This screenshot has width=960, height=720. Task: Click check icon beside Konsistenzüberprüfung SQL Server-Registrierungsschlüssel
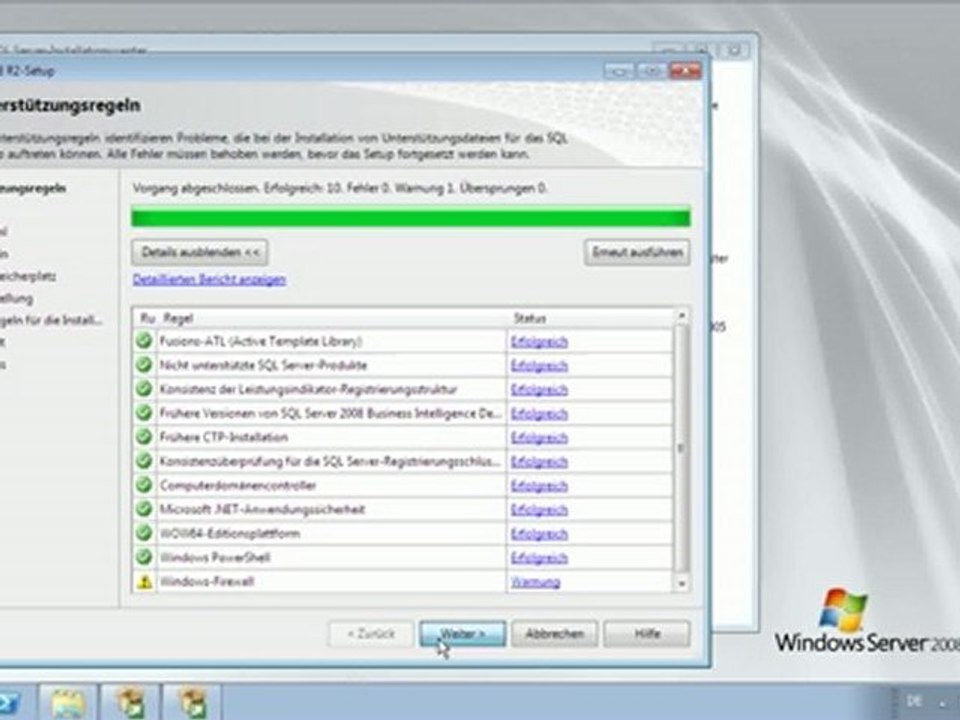click(x=144, y=460)
